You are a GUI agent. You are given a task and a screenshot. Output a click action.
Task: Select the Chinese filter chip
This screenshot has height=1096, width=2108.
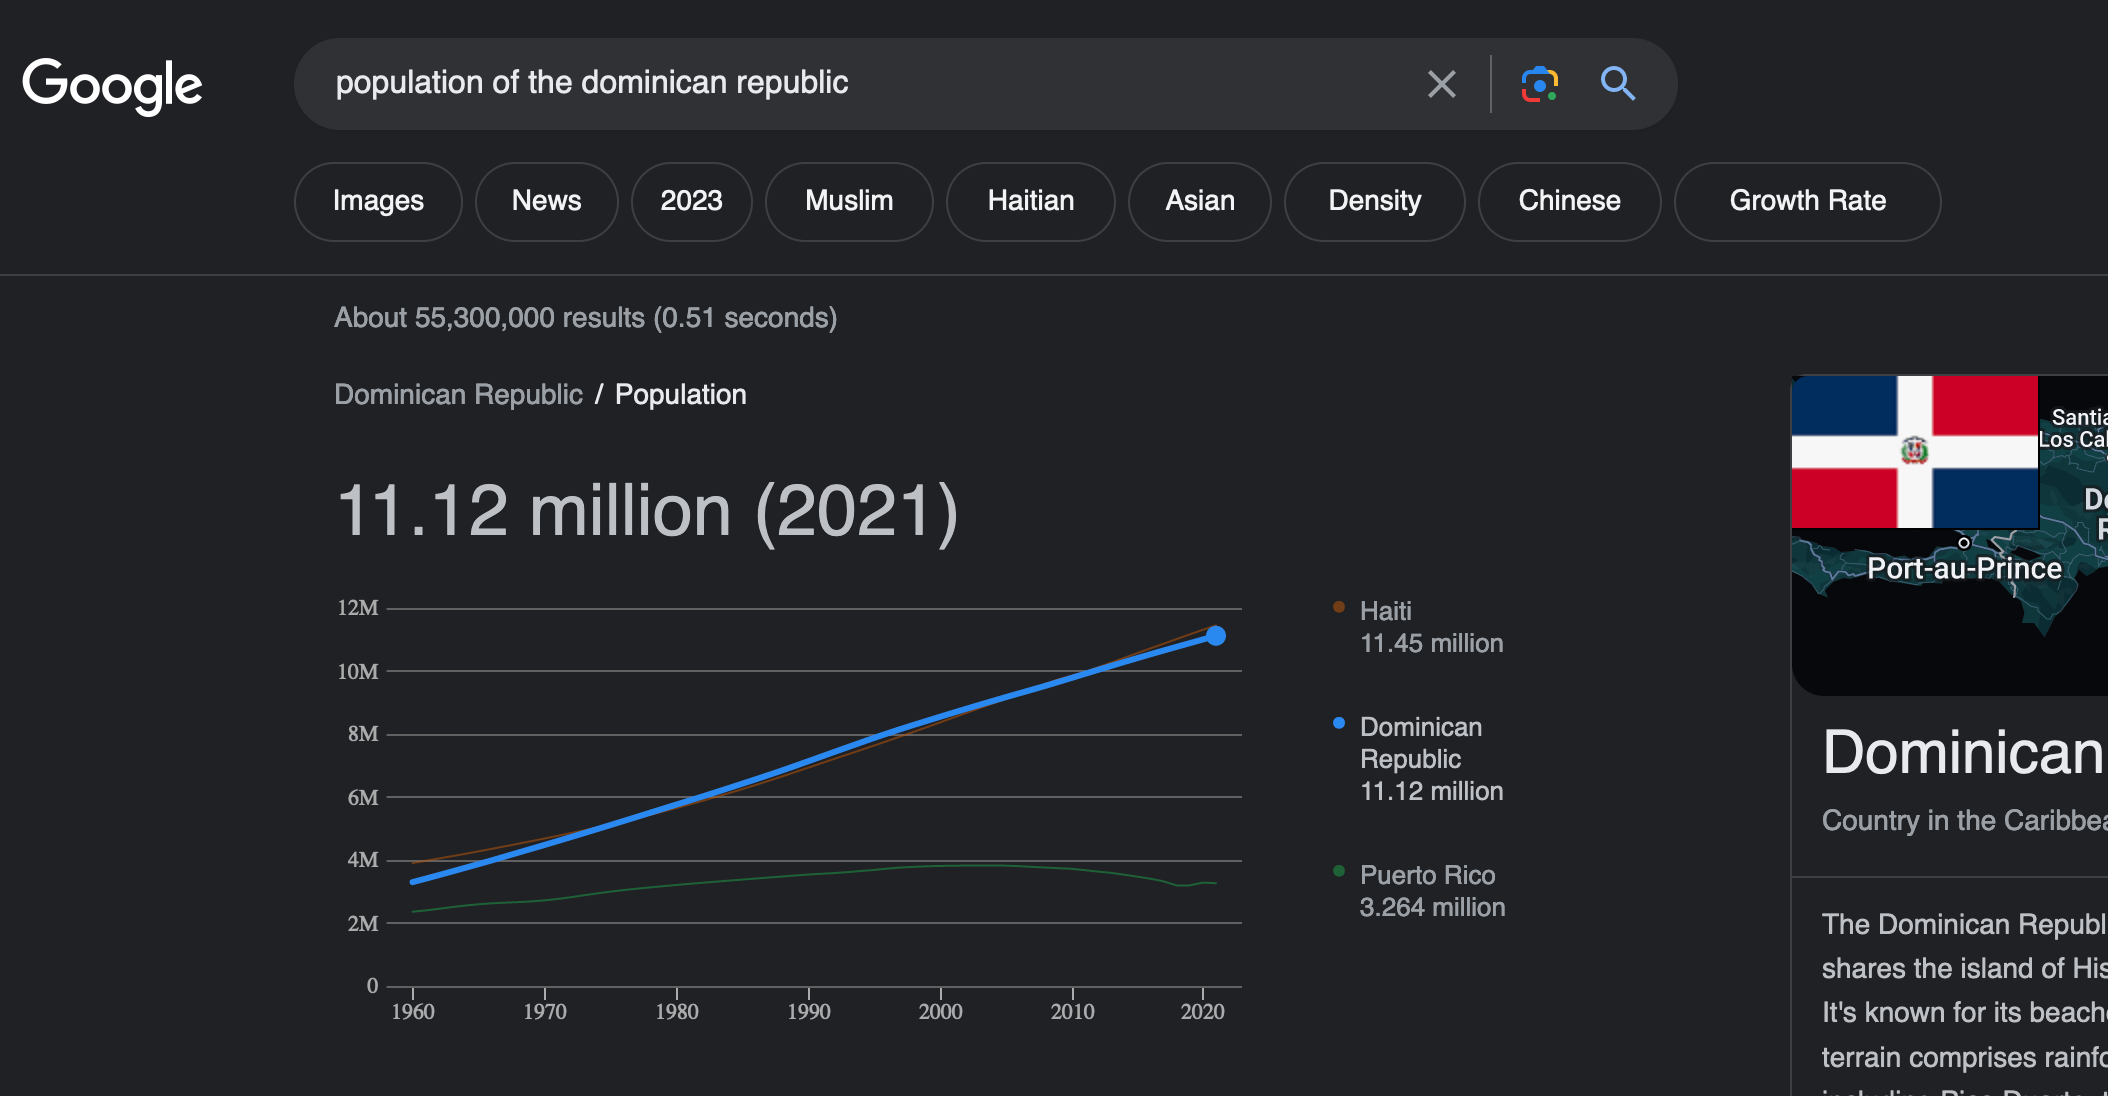point(1569,201)
